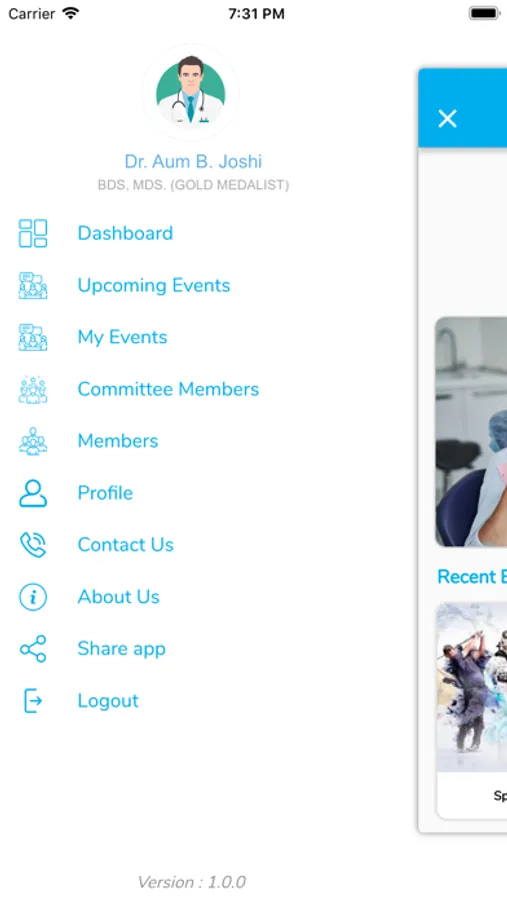Click the Upcoming Events people icon
Screen dimensions: 507x900
[x=33, y=285]
